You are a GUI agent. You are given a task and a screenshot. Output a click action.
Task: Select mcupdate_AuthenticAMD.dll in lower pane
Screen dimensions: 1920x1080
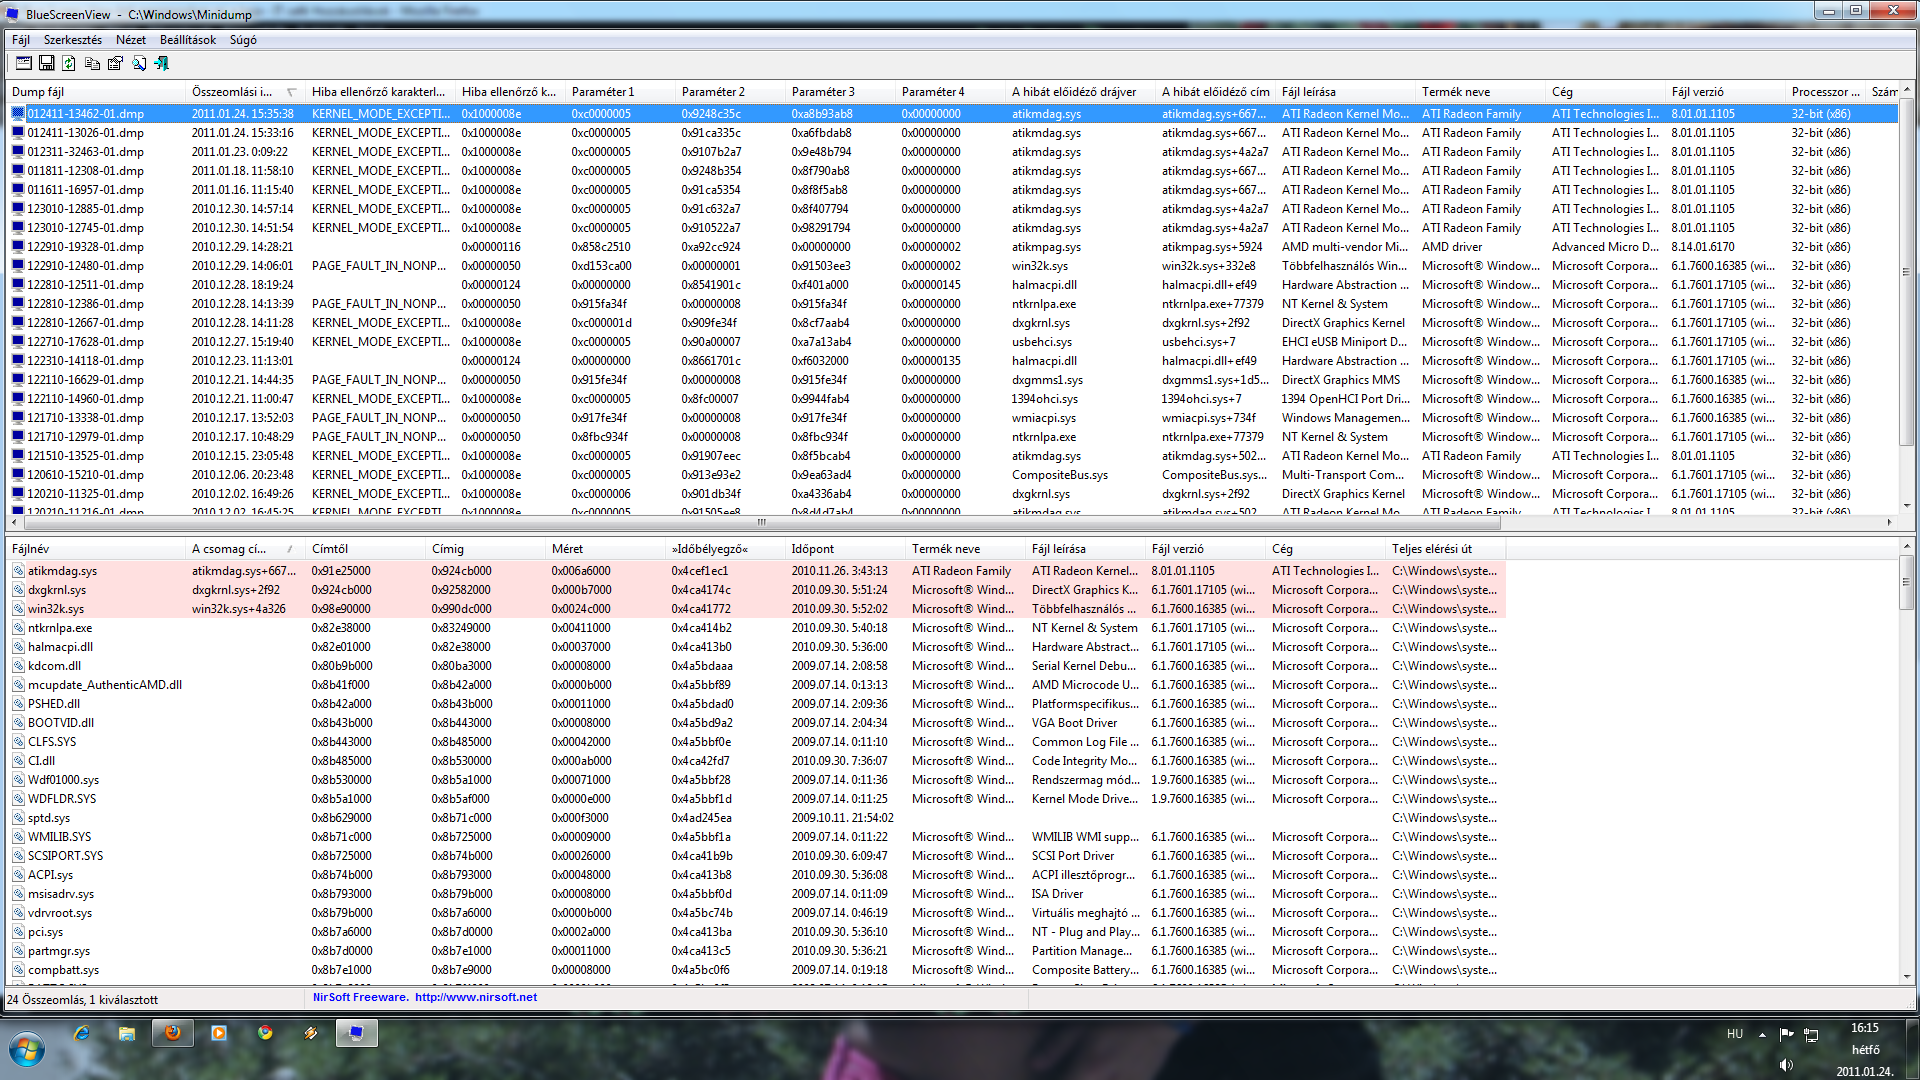pos(105,685)
